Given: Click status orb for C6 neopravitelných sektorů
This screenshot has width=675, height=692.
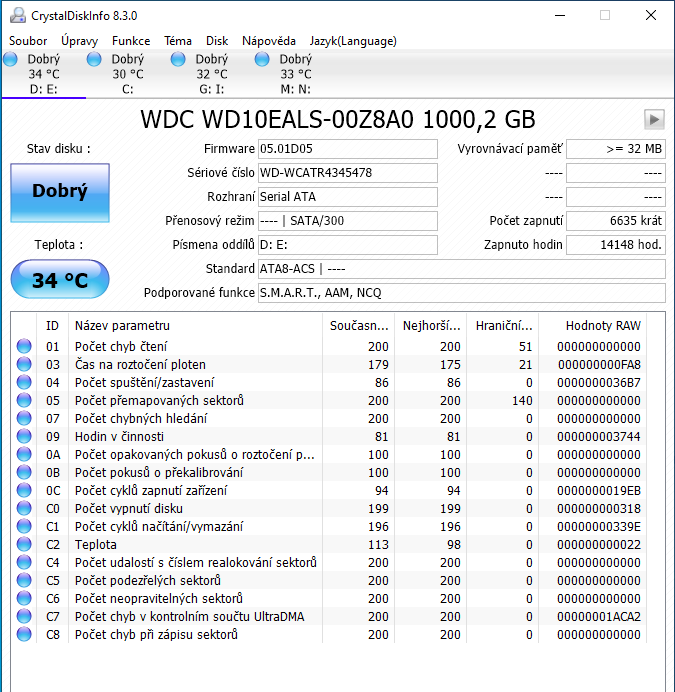Looking at the screenshot, I should point(24,598).
